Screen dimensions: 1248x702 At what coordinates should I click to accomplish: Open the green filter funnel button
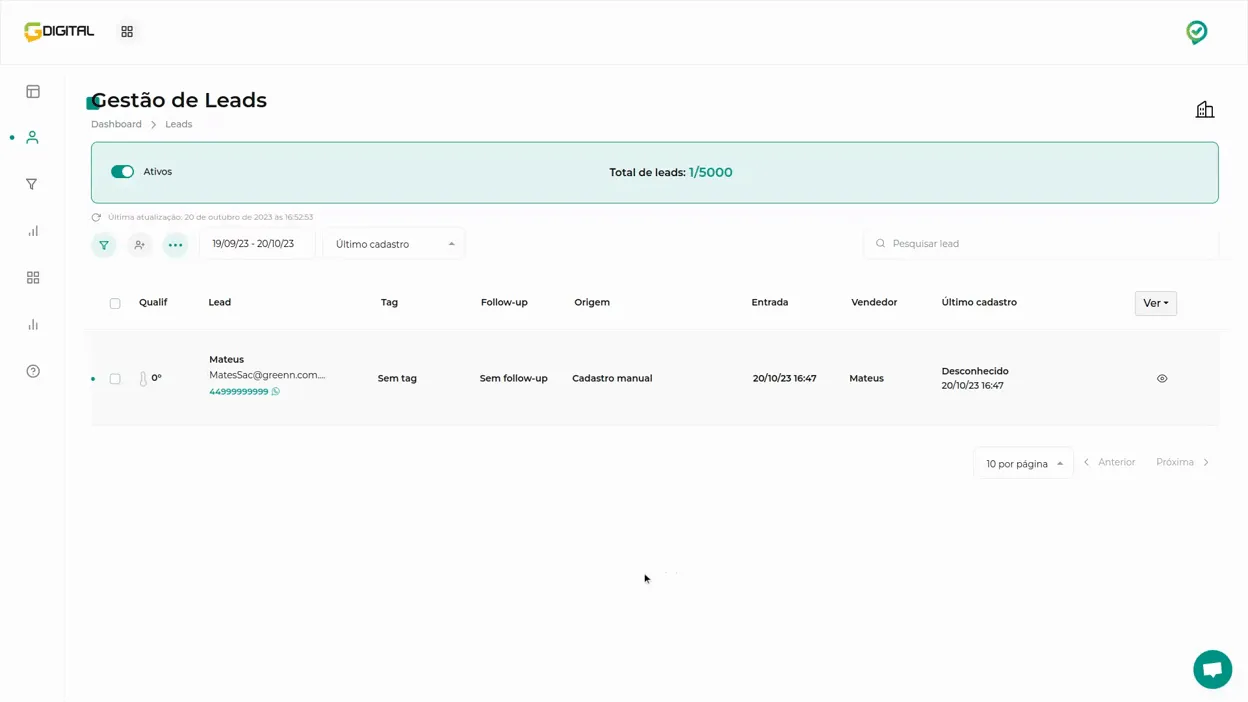tap(104, 245)
